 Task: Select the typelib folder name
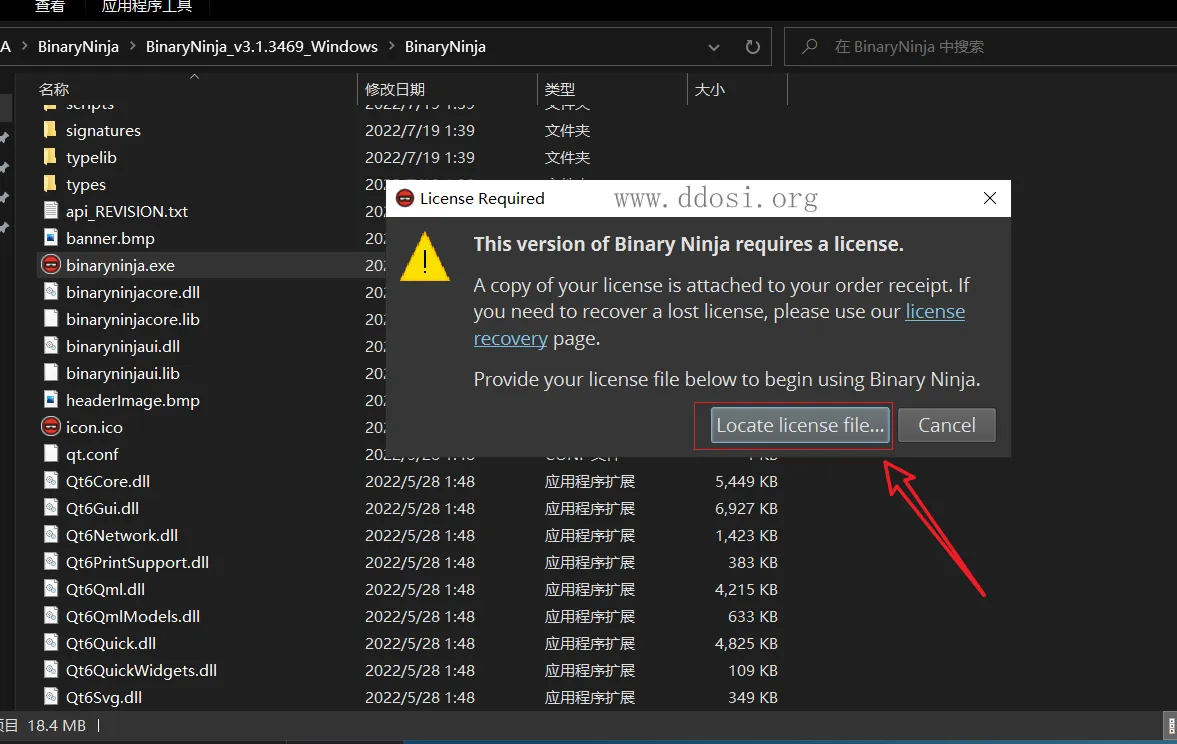[91, 157]
